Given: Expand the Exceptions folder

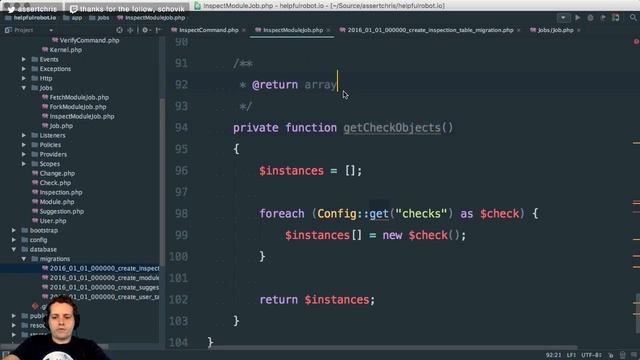Looking at the screenshot, I should 24,69.
